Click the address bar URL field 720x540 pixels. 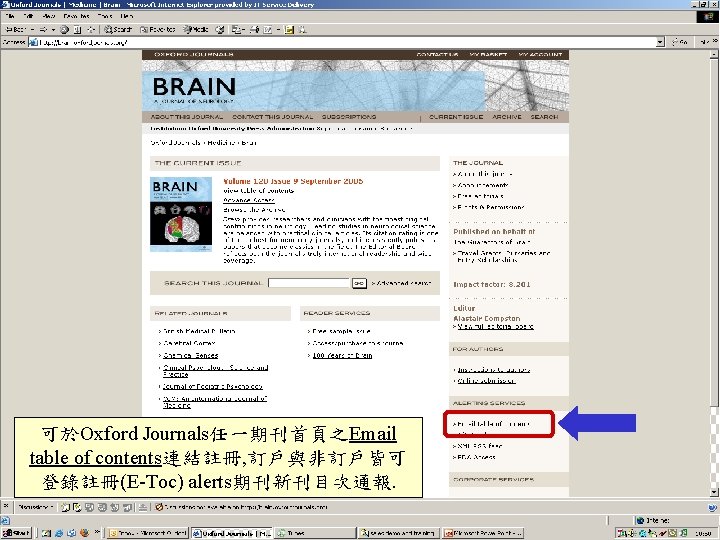[x=342, y=42]
